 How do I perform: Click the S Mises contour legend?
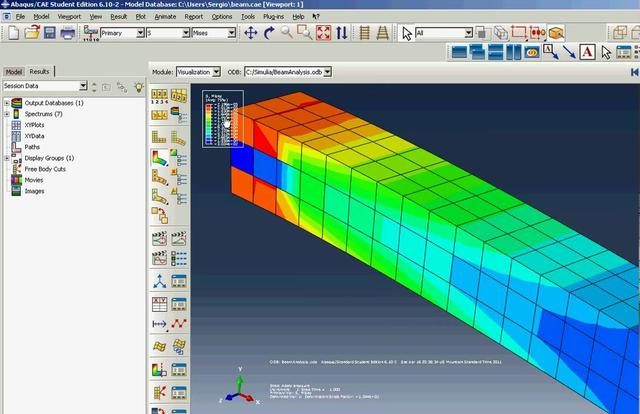coord(223,119)
